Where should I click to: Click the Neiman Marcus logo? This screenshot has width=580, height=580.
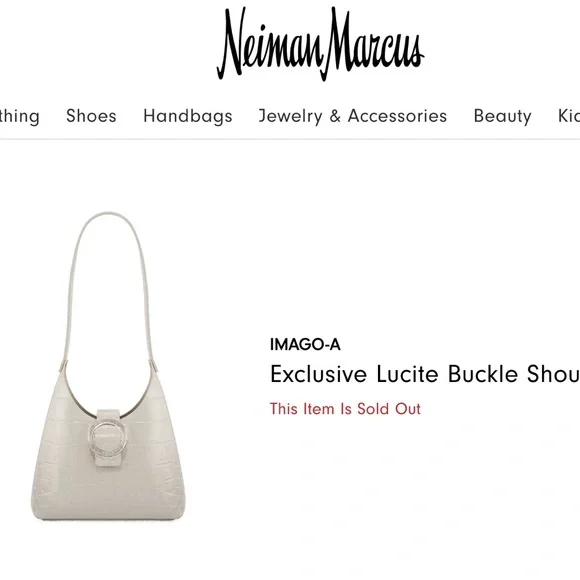point(320,44)
